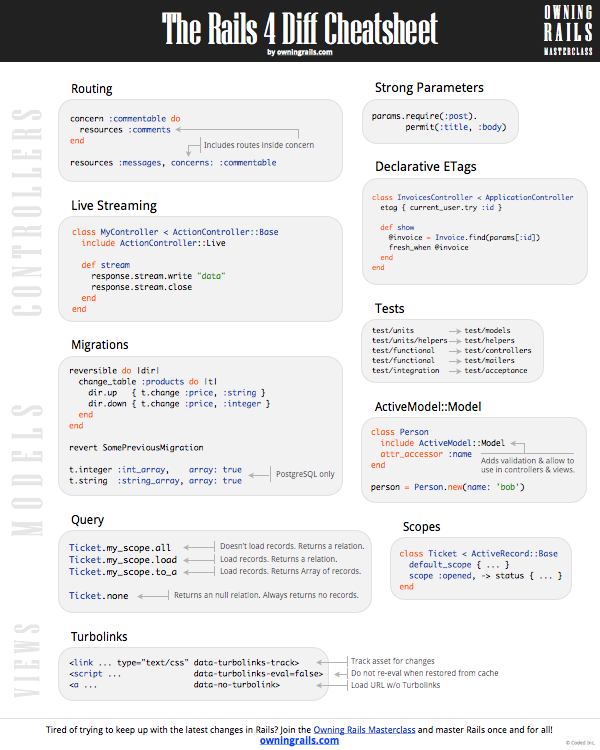600x750 pixels.
Task: Click 'Includes routes inside concern' note
Action: pos(259,145)
